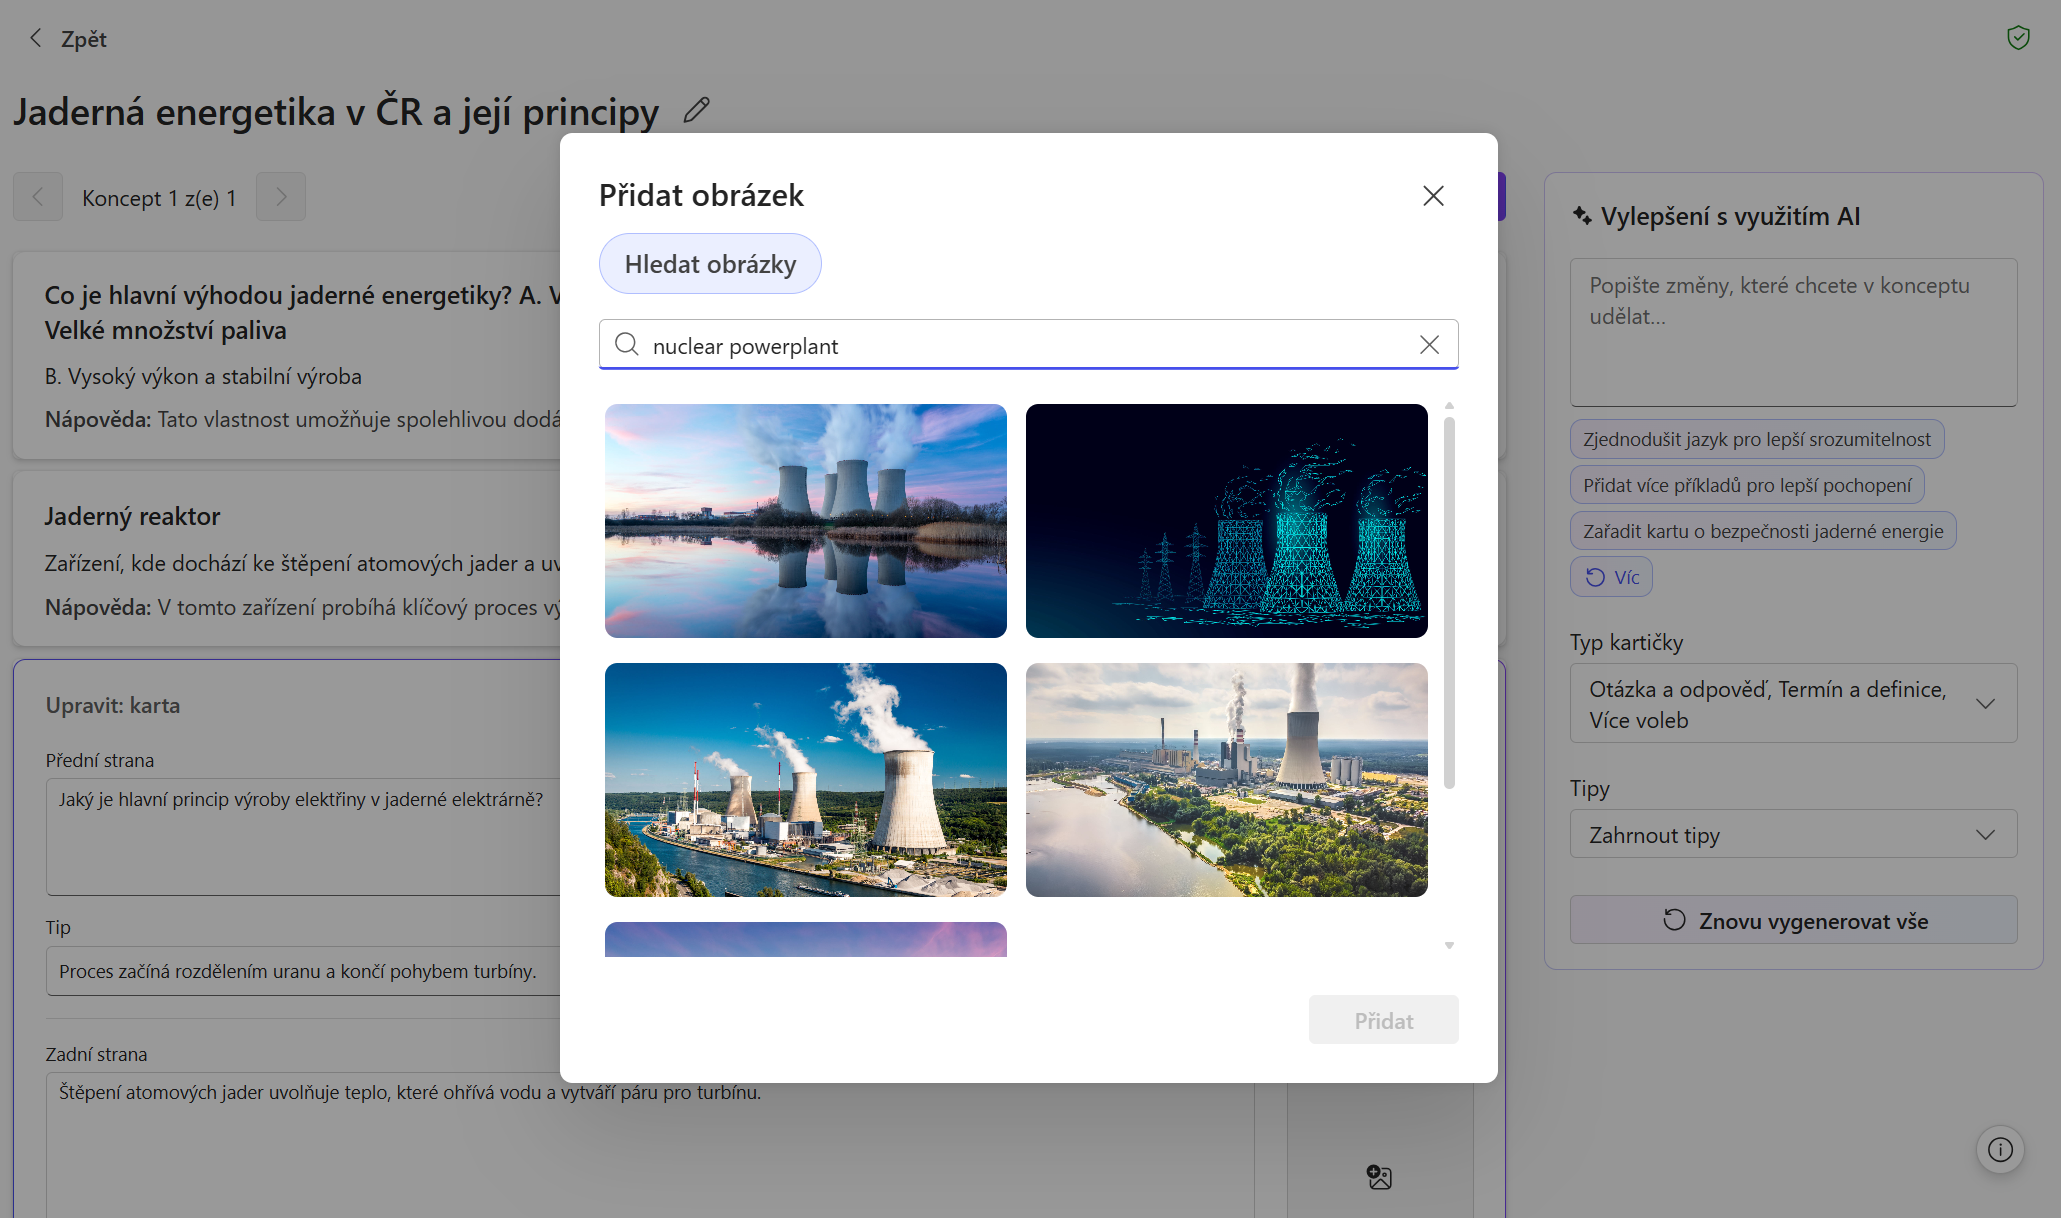Click the Víc suggestions refresh chip
Image resolution: width=2061 pixels, height=1218 pixels.
coord(1611,577)
